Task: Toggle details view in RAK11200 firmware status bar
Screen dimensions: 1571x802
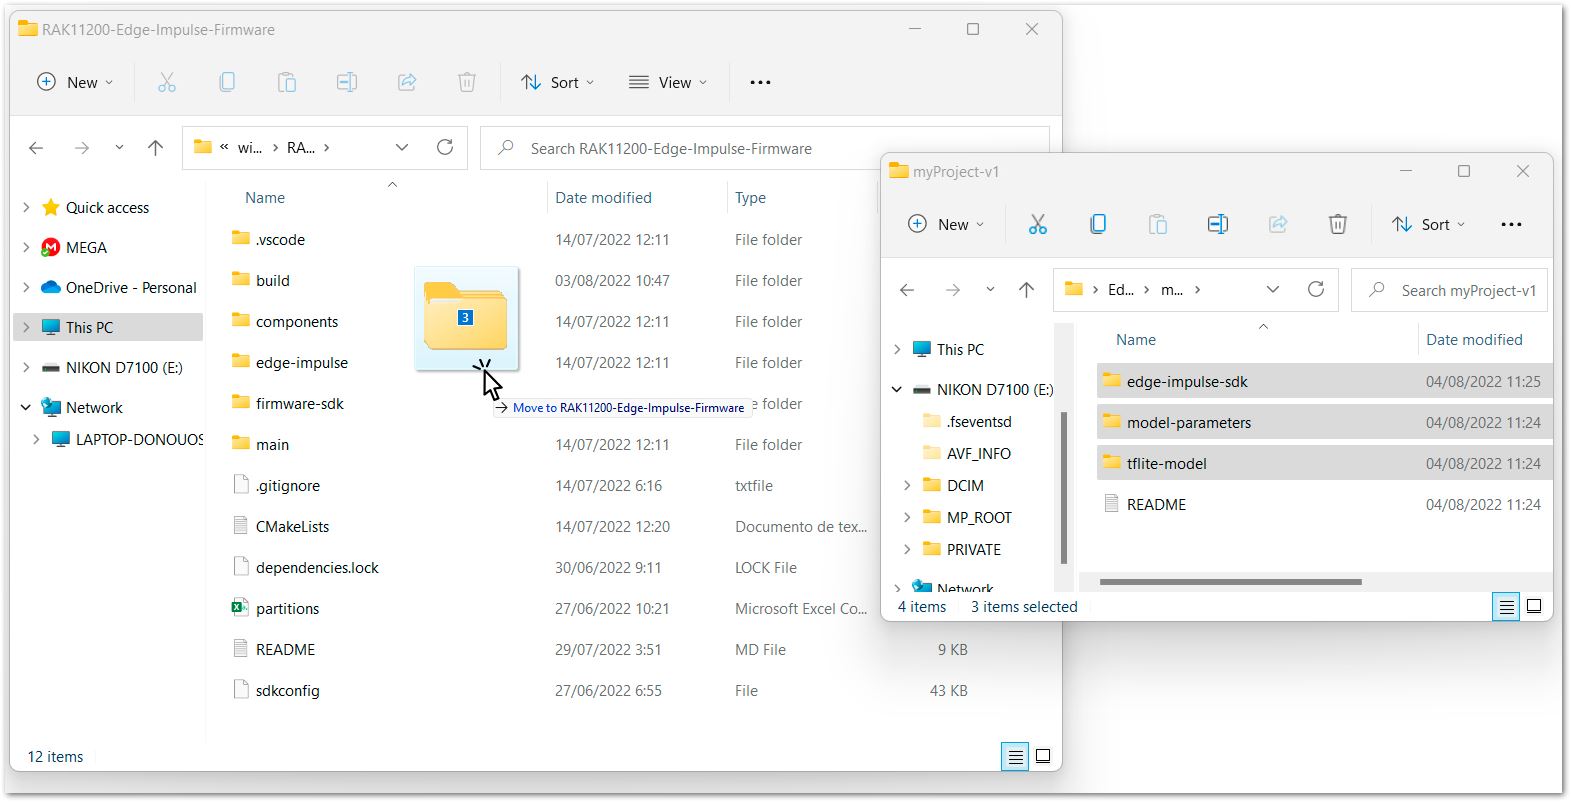Action: click(1015, 756)
